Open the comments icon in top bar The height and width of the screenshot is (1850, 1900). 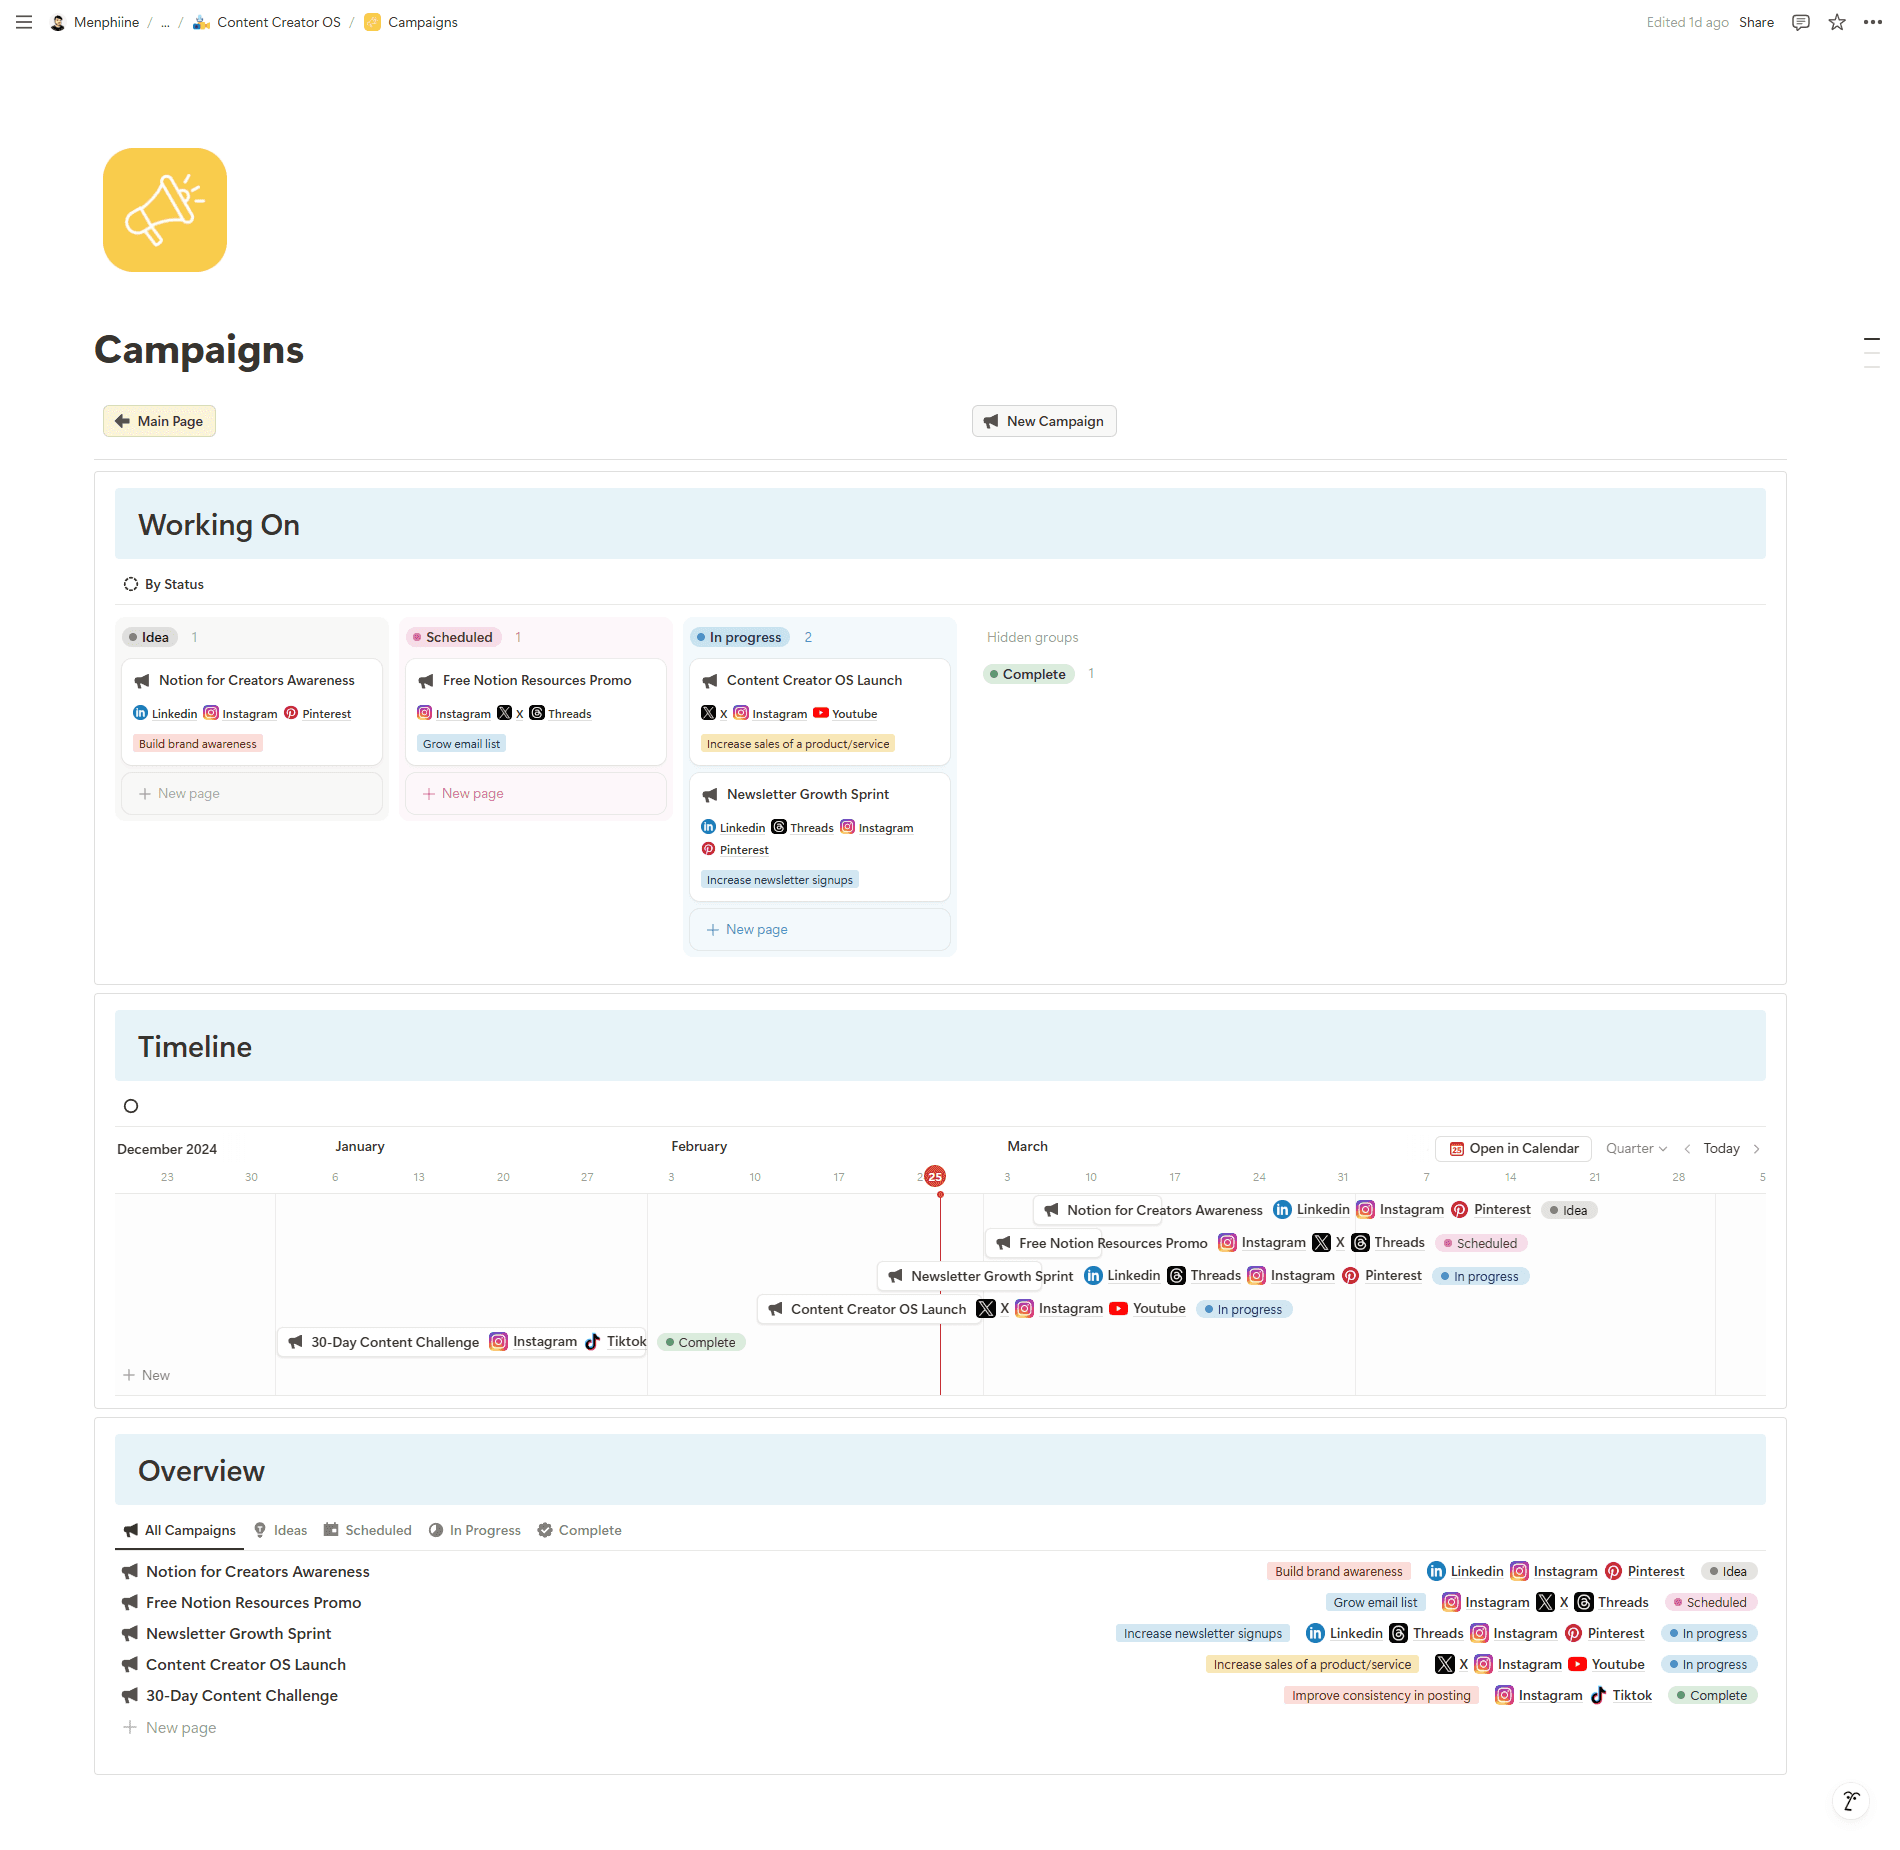(x=1801, y=22)
